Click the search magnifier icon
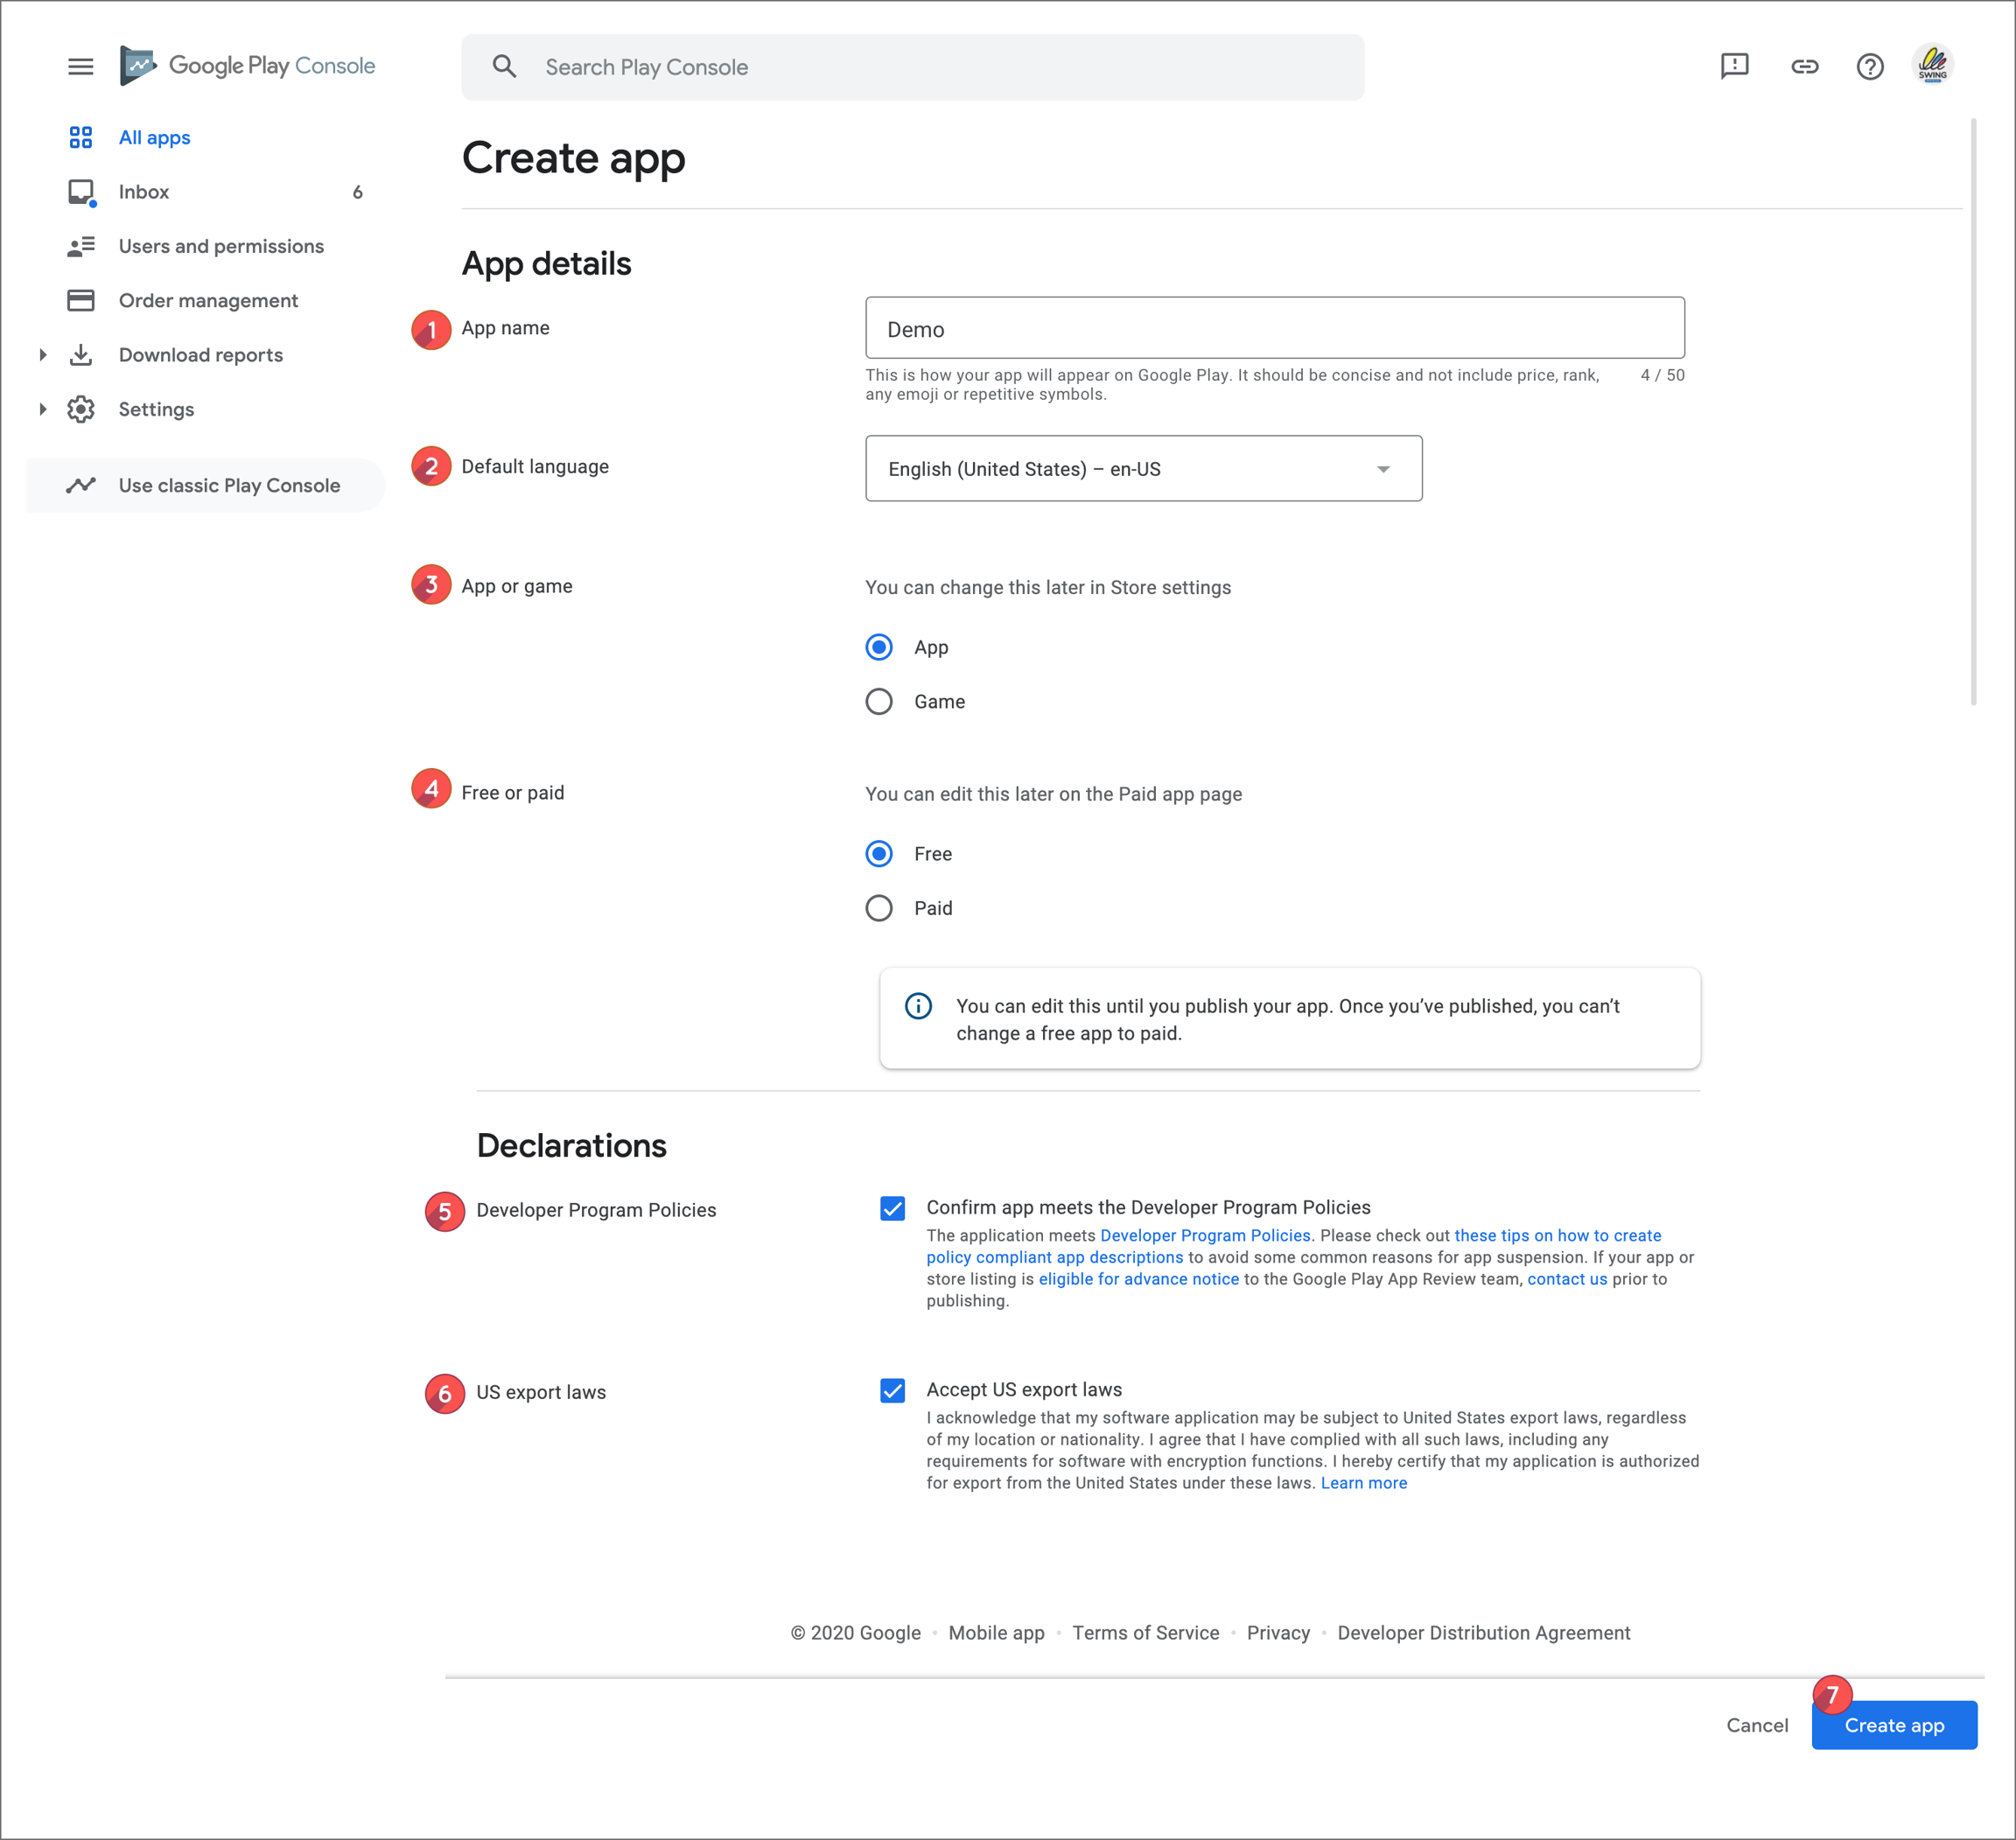The height and width of the screenshot is (1840, 2016). (504, 67)
